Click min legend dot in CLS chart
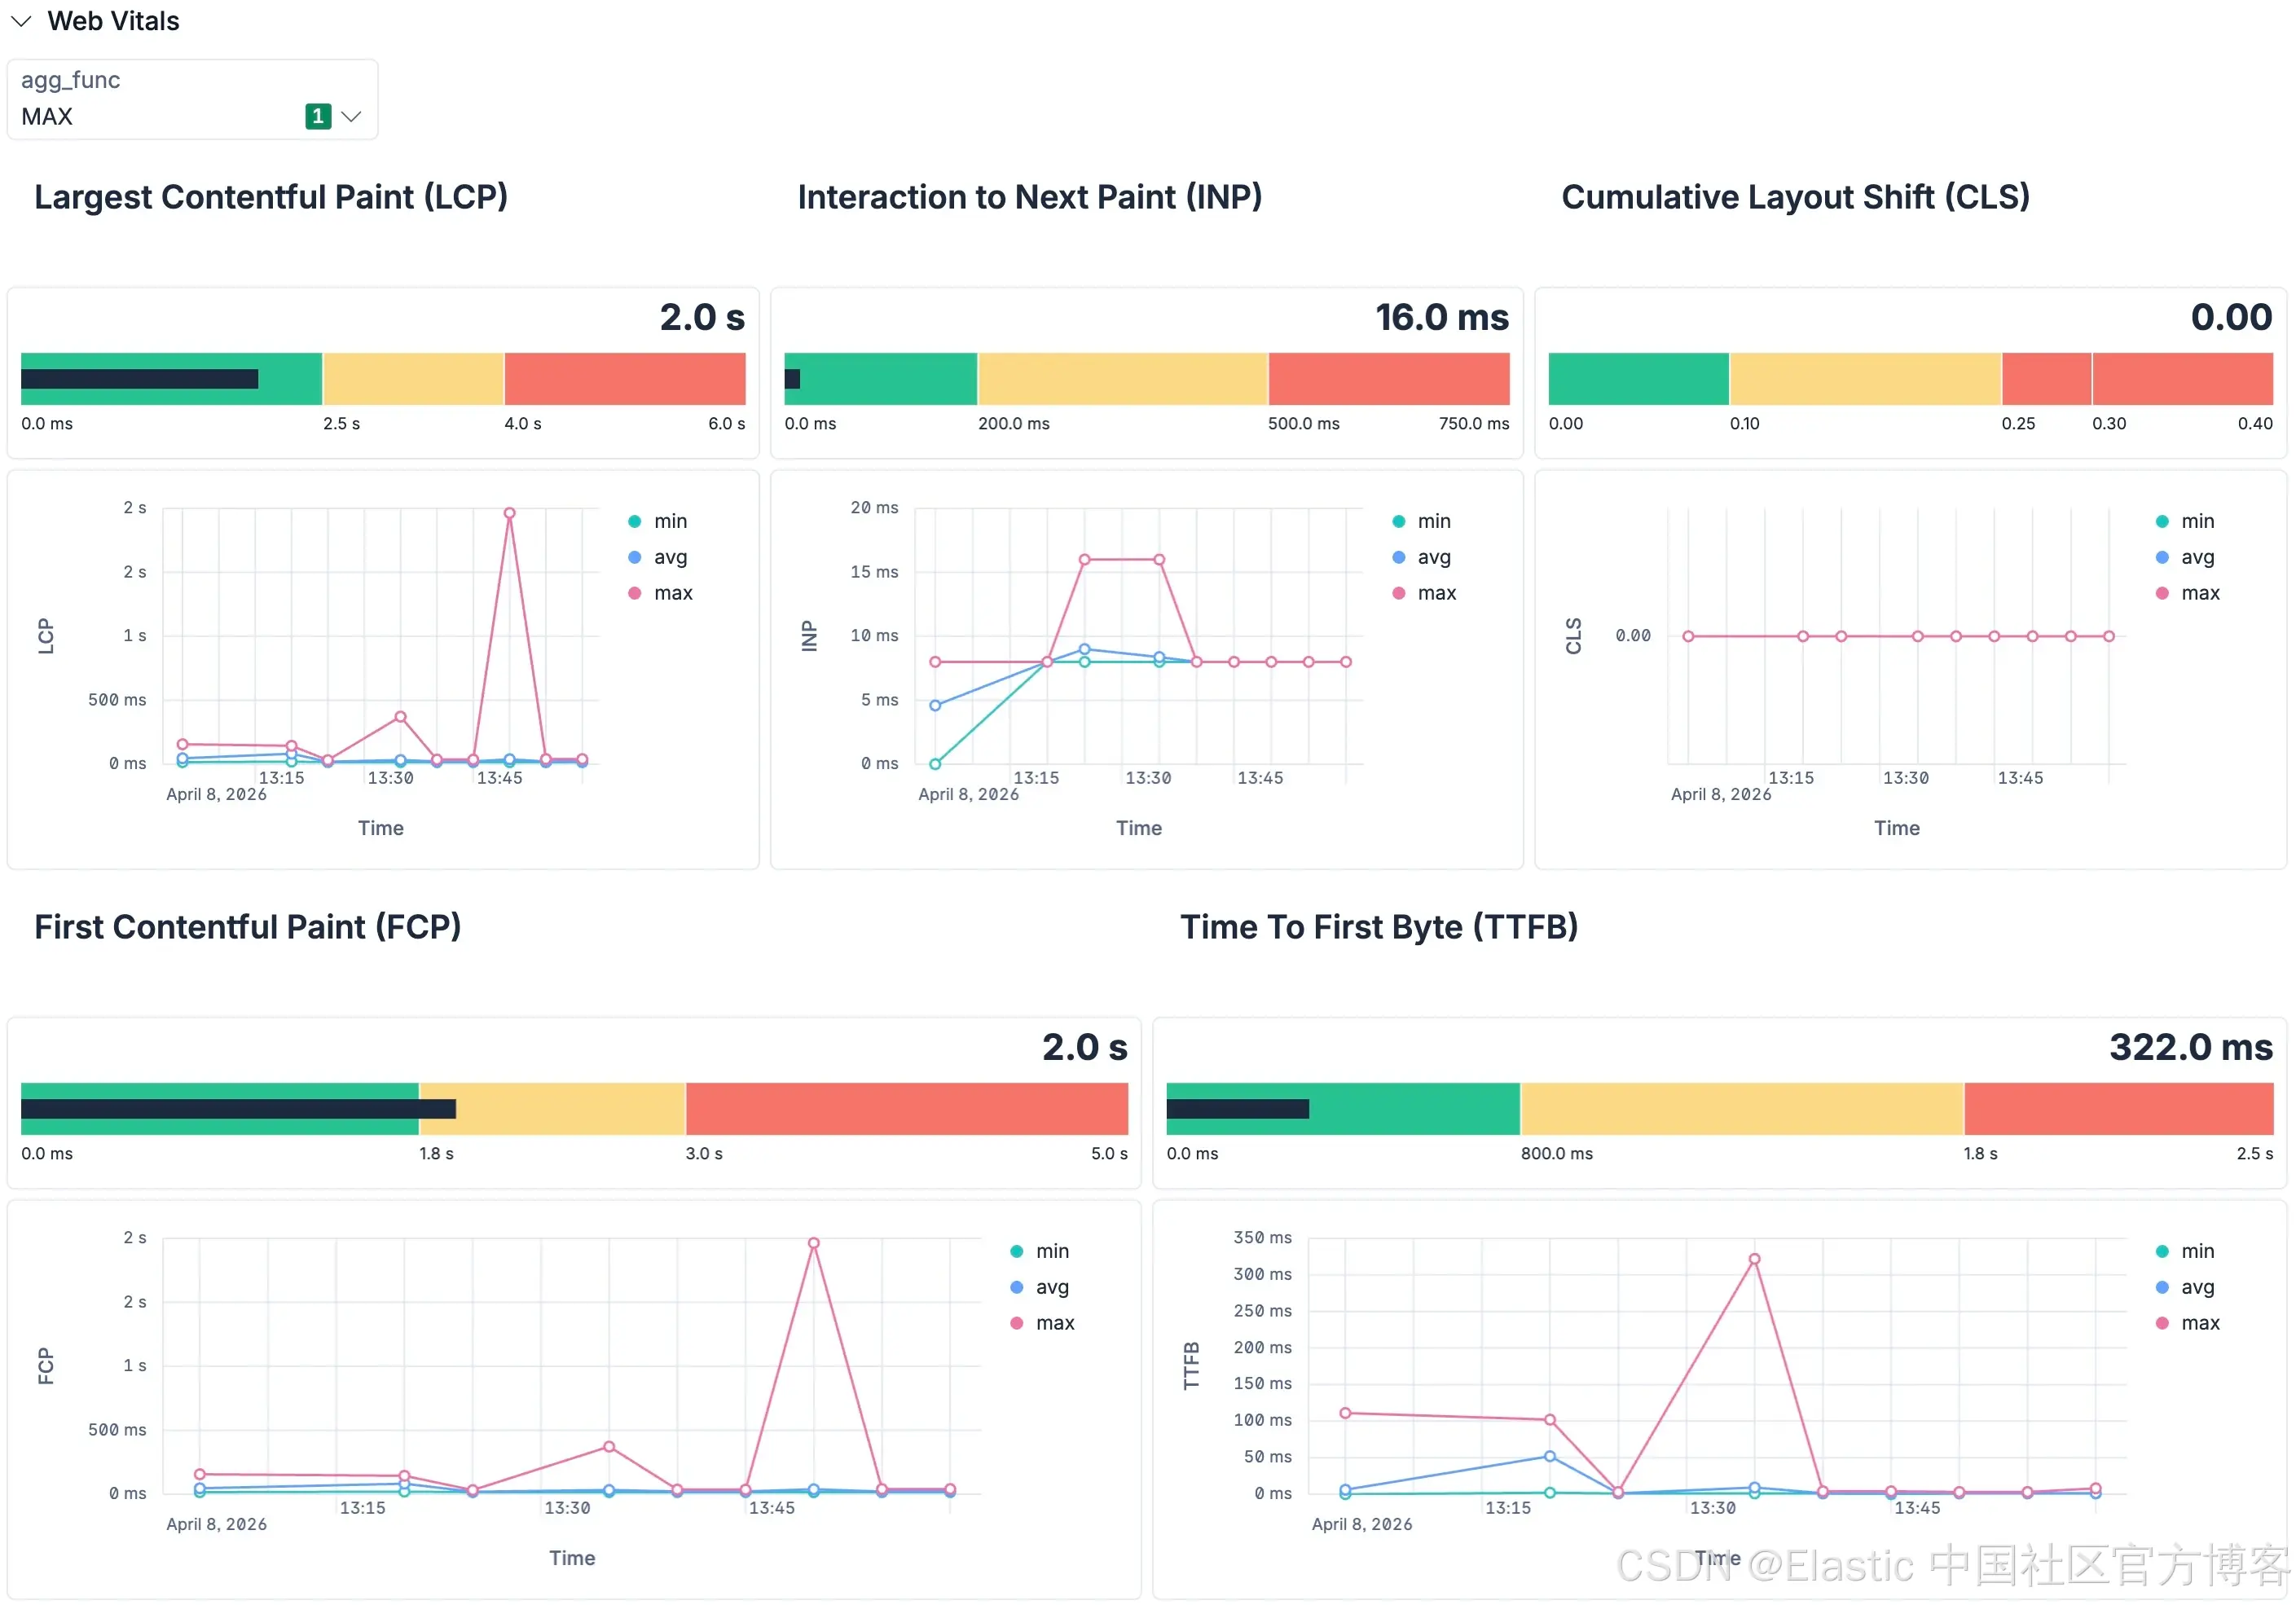Screen dimensions: 2296x1605 2162,521
